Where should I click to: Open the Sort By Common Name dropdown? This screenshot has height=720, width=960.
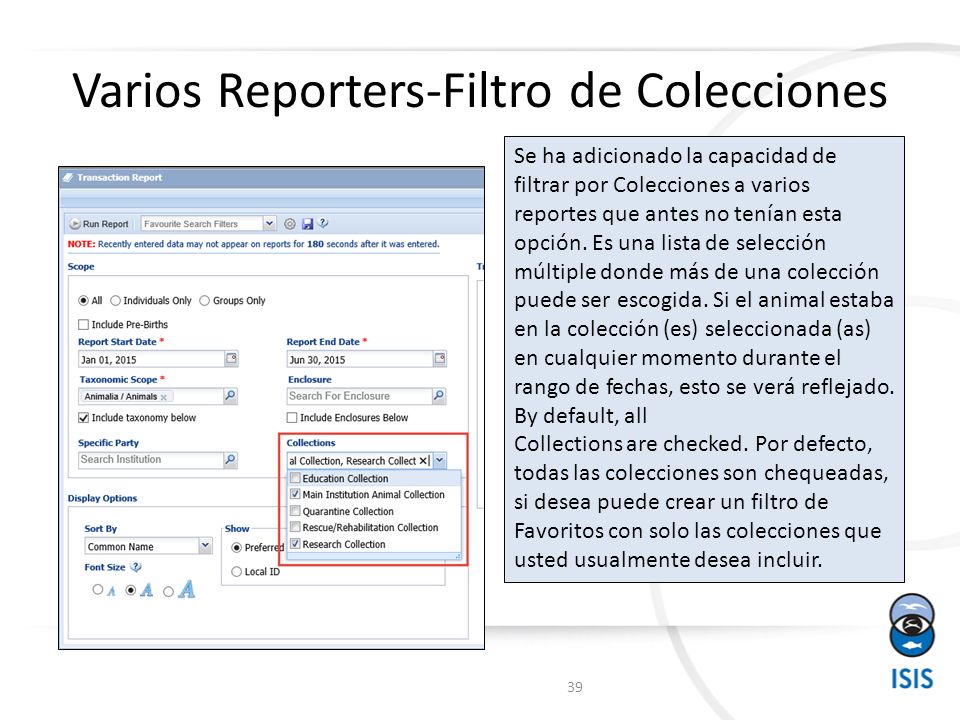[x=205, y=546]
